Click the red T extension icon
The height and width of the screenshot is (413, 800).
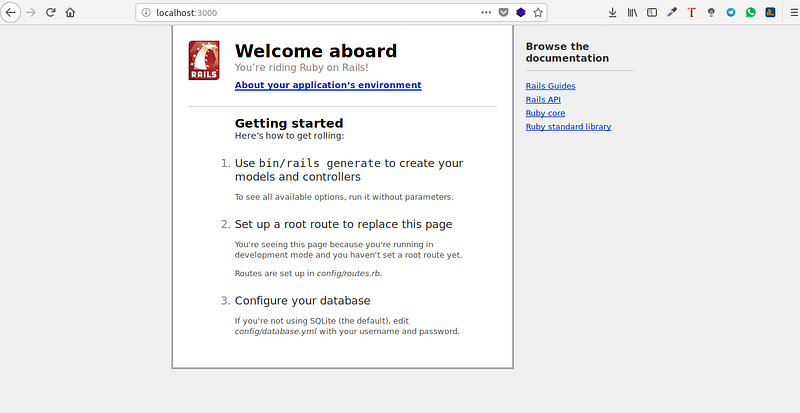pyautogui.click(x=691, y=13)
